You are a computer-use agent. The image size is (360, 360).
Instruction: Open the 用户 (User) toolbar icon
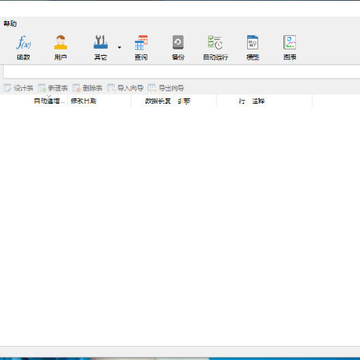[60, 48]
